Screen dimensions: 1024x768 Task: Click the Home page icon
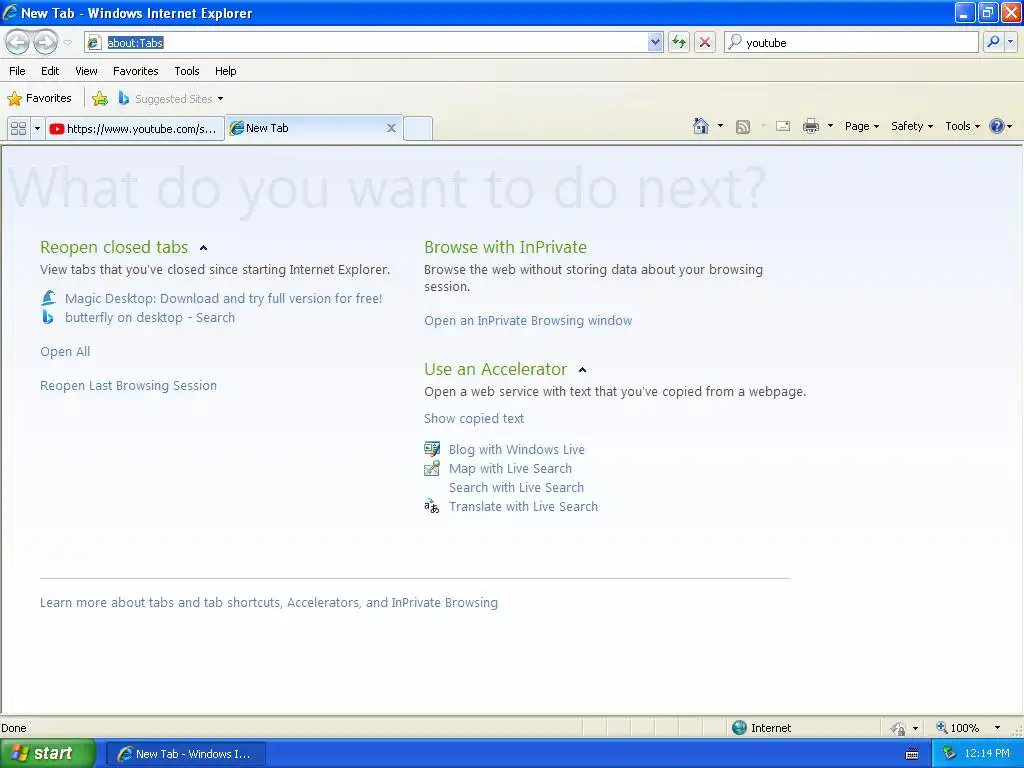click(x=701, y=126)
